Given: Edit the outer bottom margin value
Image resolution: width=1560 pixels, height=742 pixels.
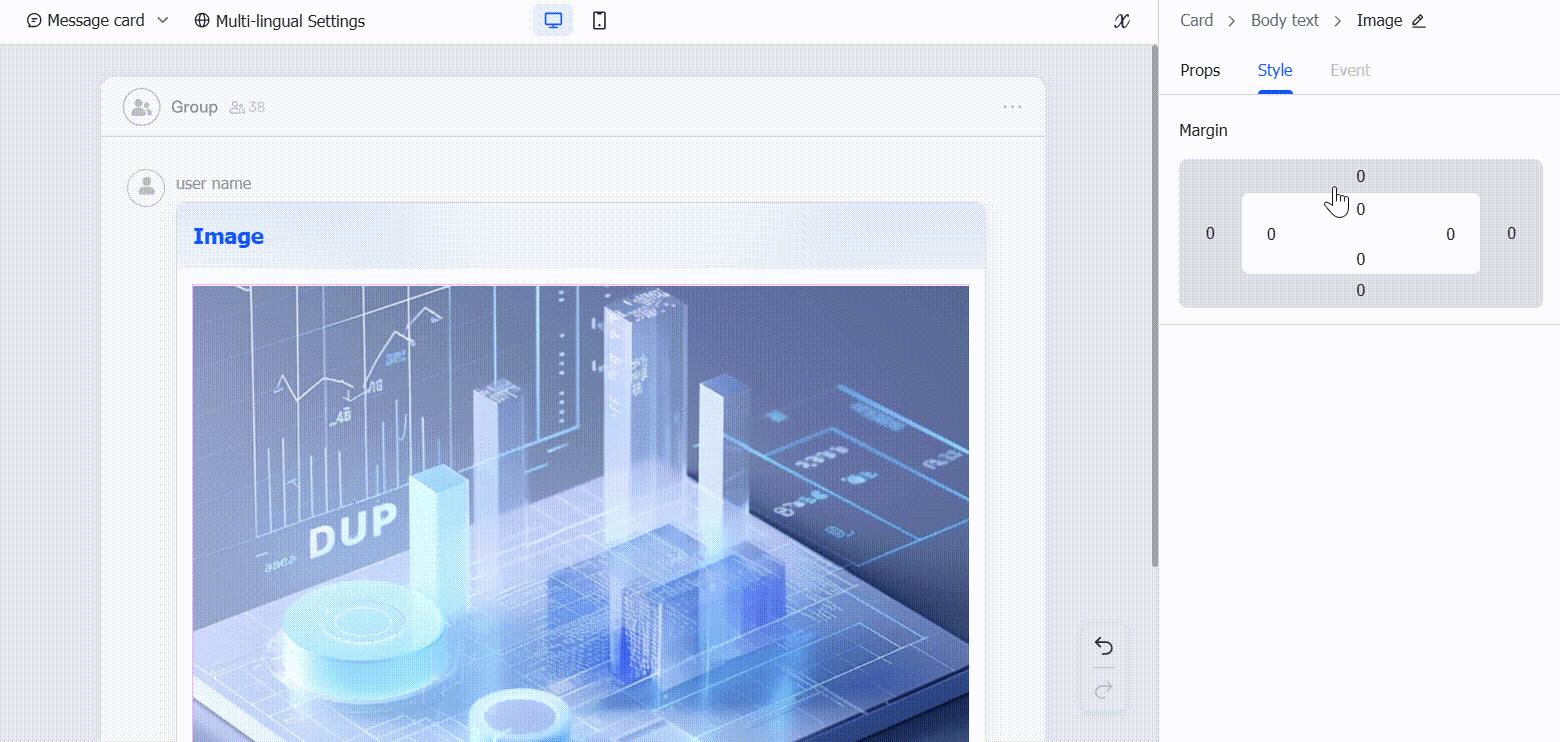Looking at the screenshot, I should click(1360, 290).
